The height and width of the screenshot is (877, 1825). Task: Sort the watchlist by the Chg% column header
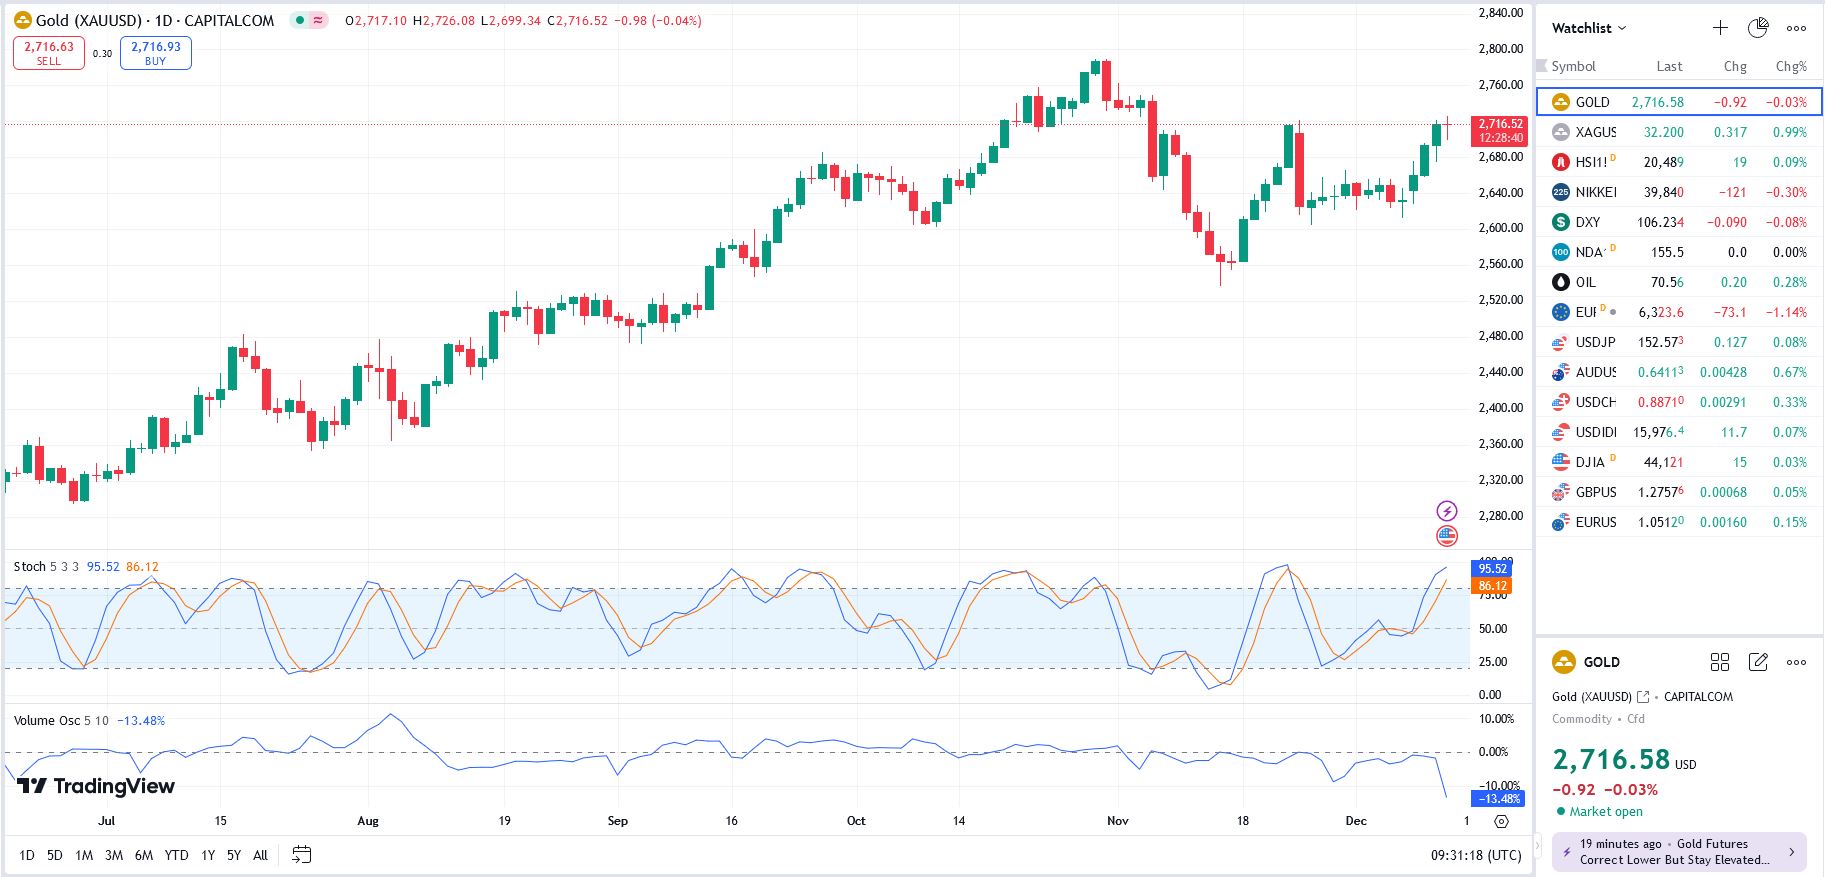coord(1790,66)
